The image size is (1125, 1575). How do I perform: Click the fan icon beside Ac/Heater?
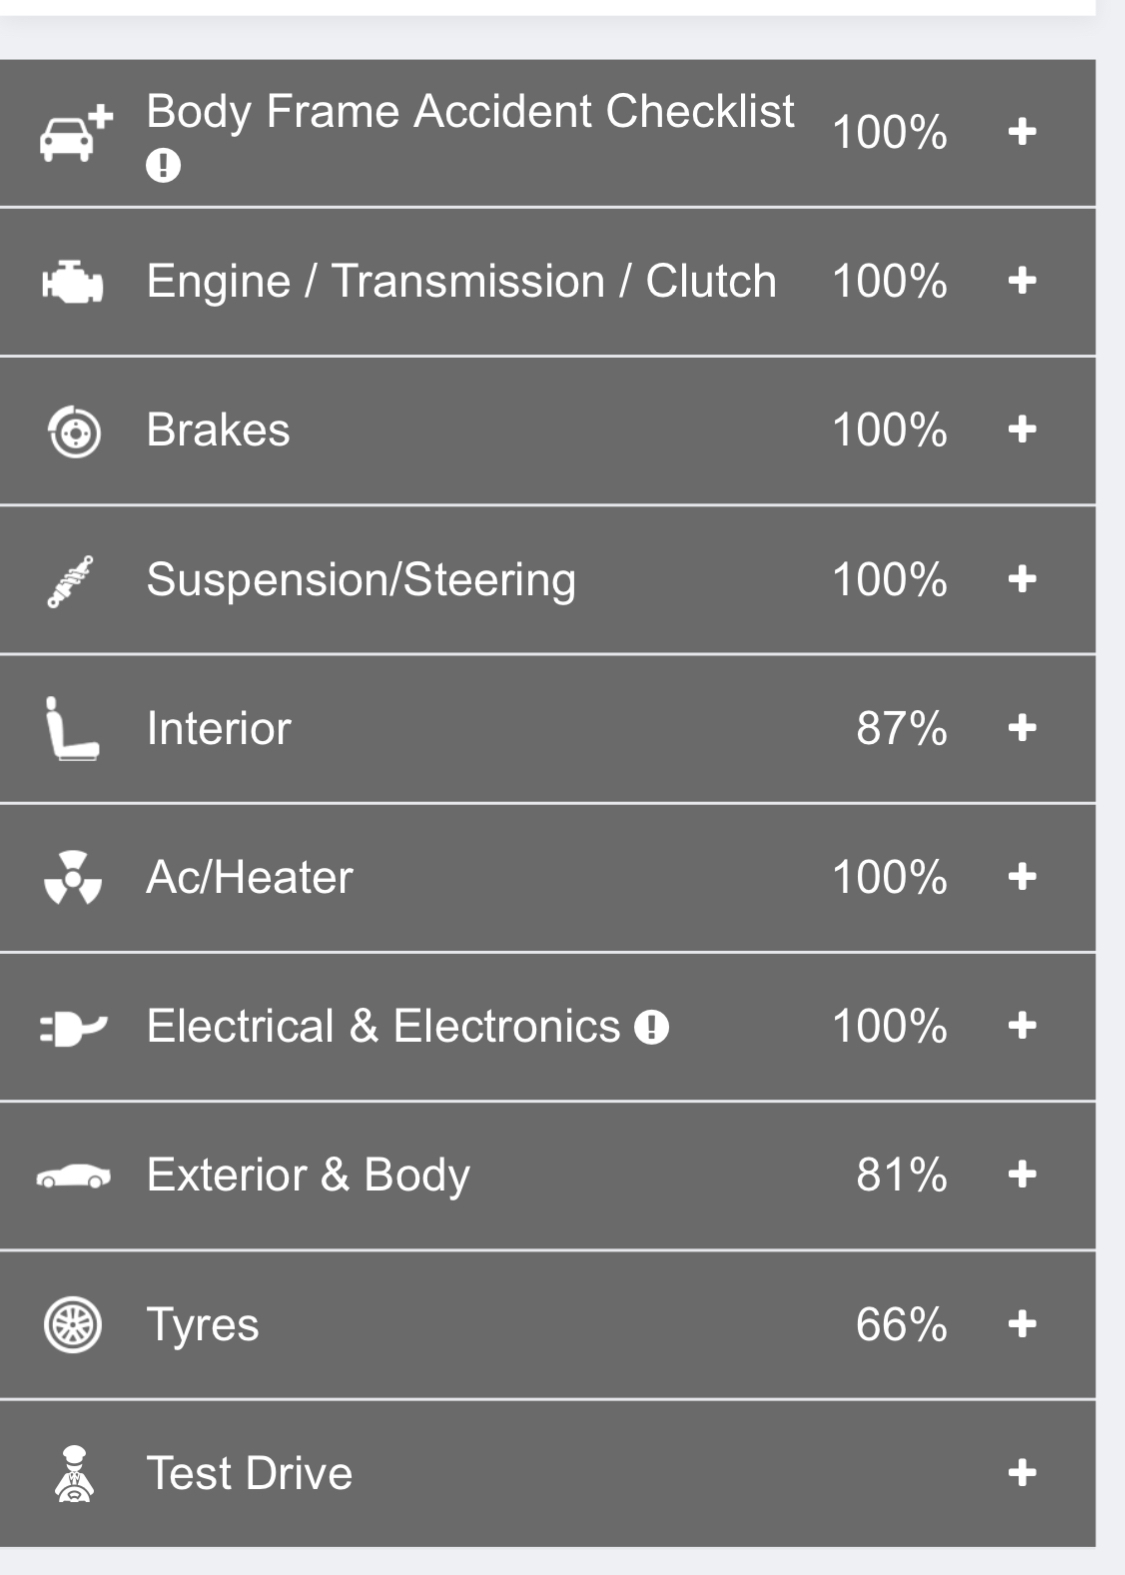coord(73,877)
